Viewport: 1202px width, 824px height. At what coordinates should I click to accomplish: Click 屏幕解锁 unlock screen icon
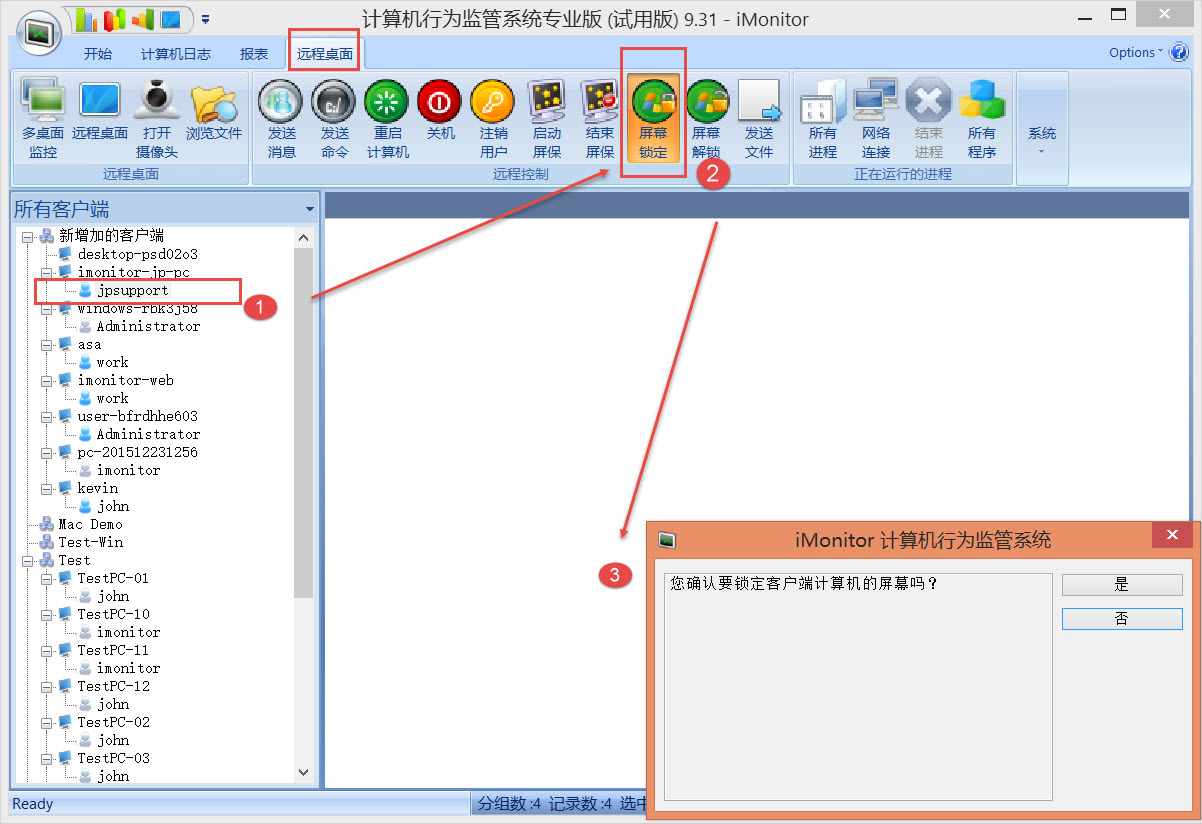pyautogui.click(x=706, y=121)
